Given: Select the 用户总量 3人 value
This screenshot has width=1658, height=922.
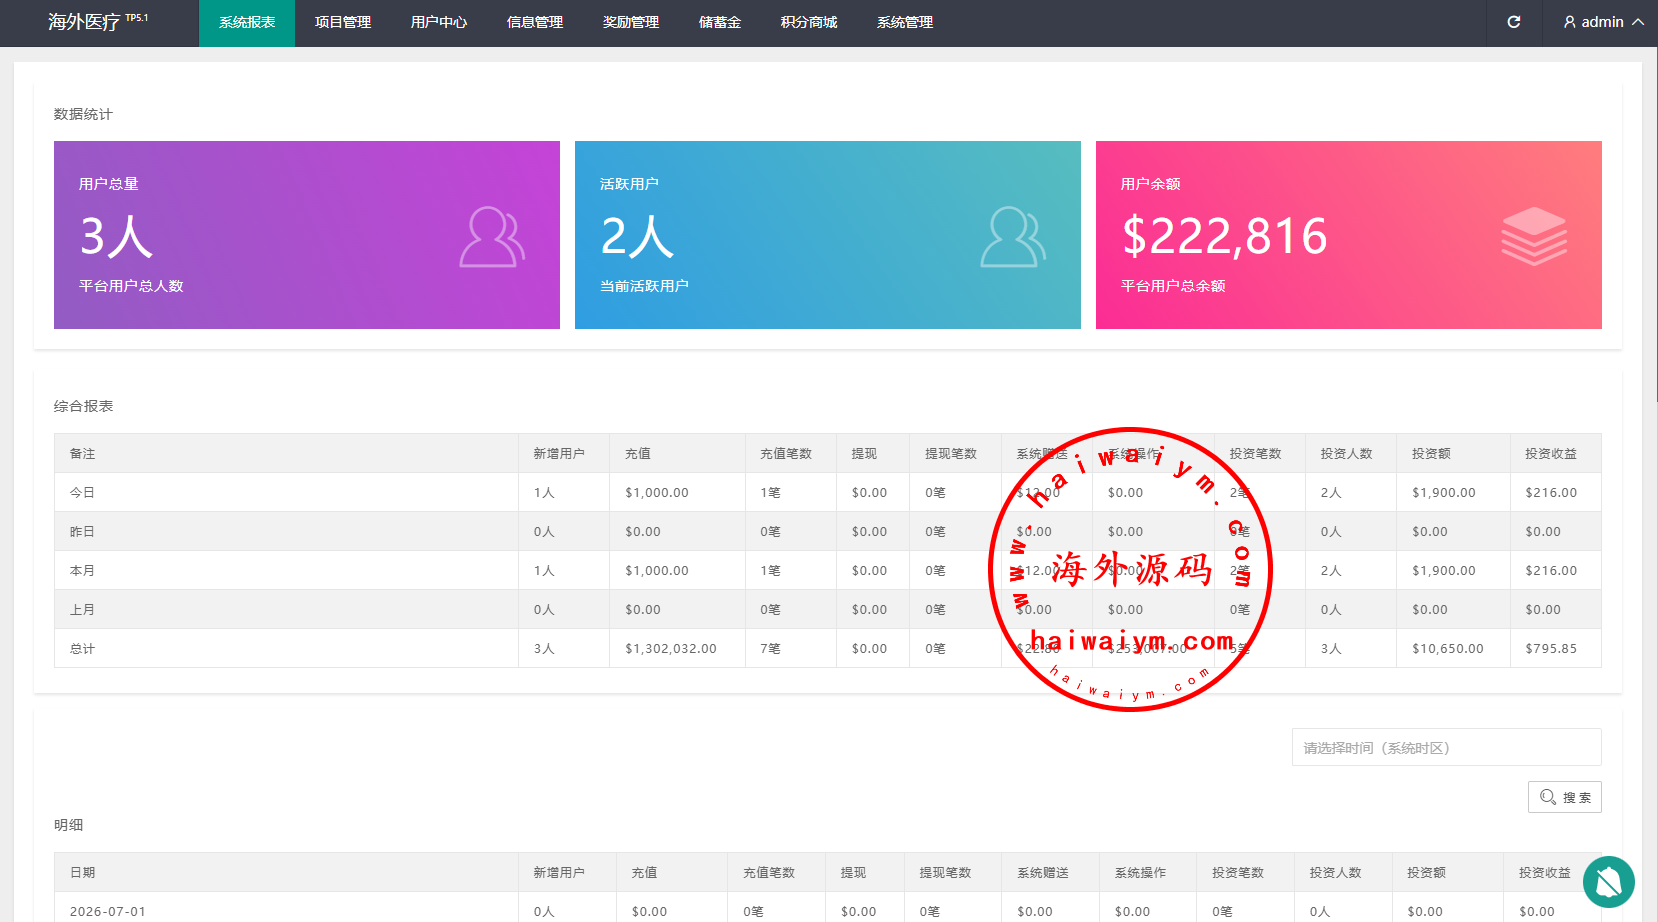Looking at the screenshot, I should (x=116, y=237).
